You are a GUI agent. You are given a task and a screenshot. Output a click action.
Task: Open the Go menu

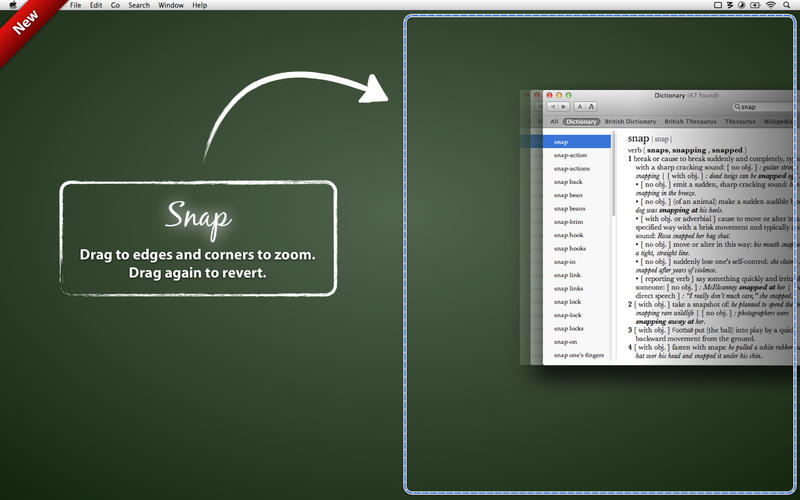115,5
